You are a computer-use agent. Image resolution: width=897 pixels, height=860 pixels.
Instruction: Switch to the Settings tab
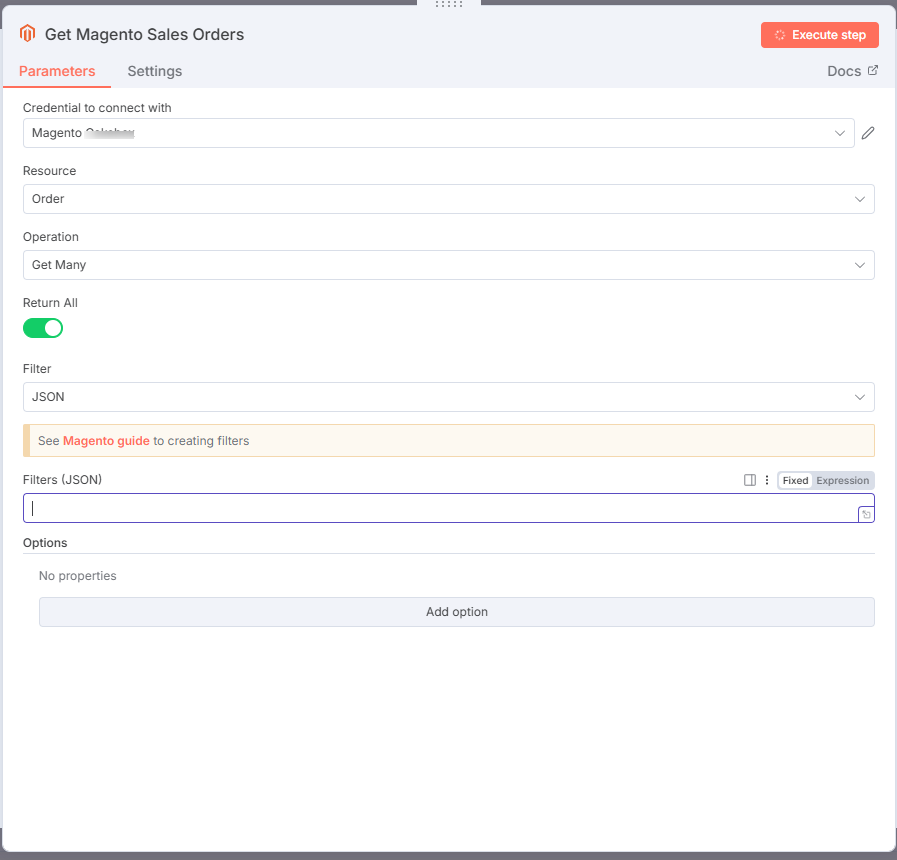tap(154, 71)
